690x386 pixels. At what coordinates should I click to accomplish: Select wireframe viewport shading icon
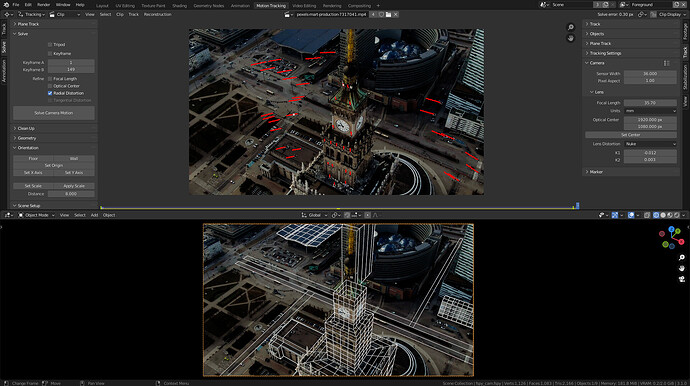[656, 215]
